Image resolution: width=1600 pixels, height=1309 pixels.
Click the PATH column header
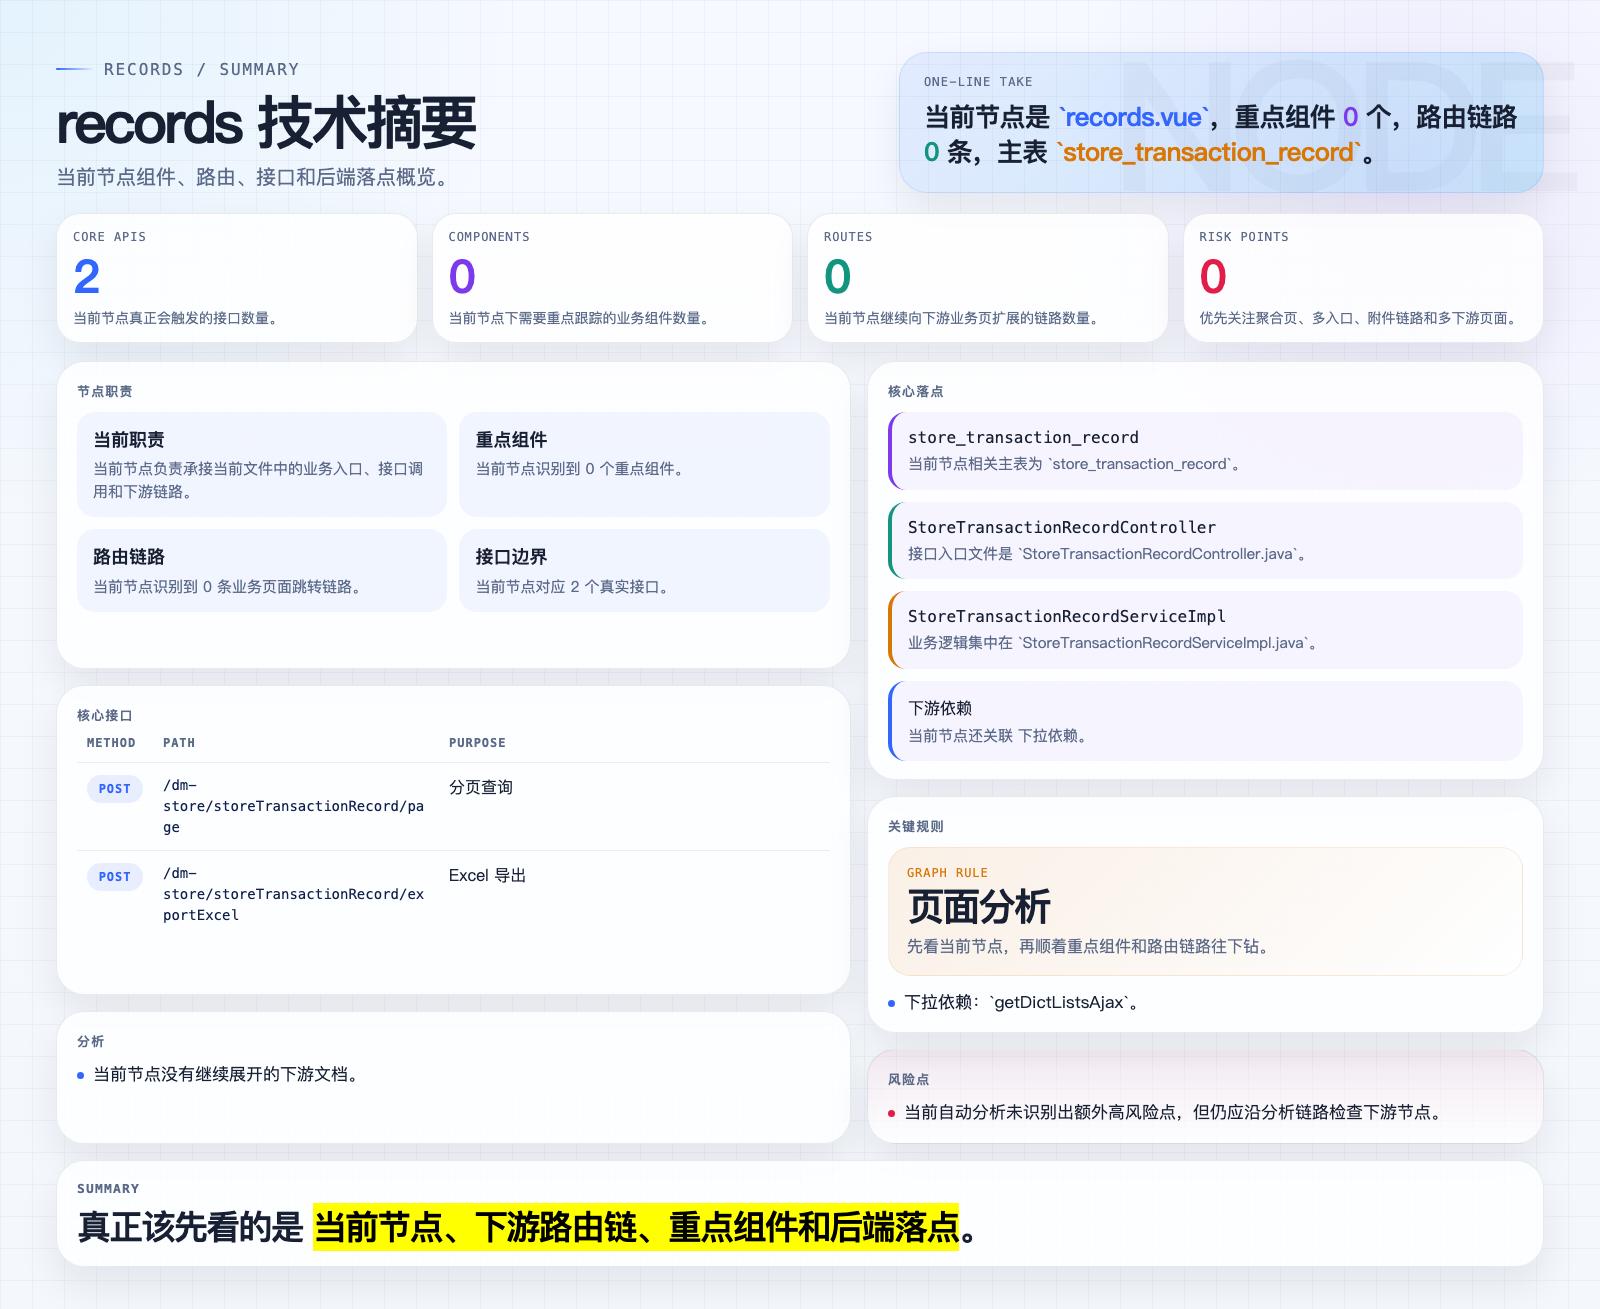(179, 743)
